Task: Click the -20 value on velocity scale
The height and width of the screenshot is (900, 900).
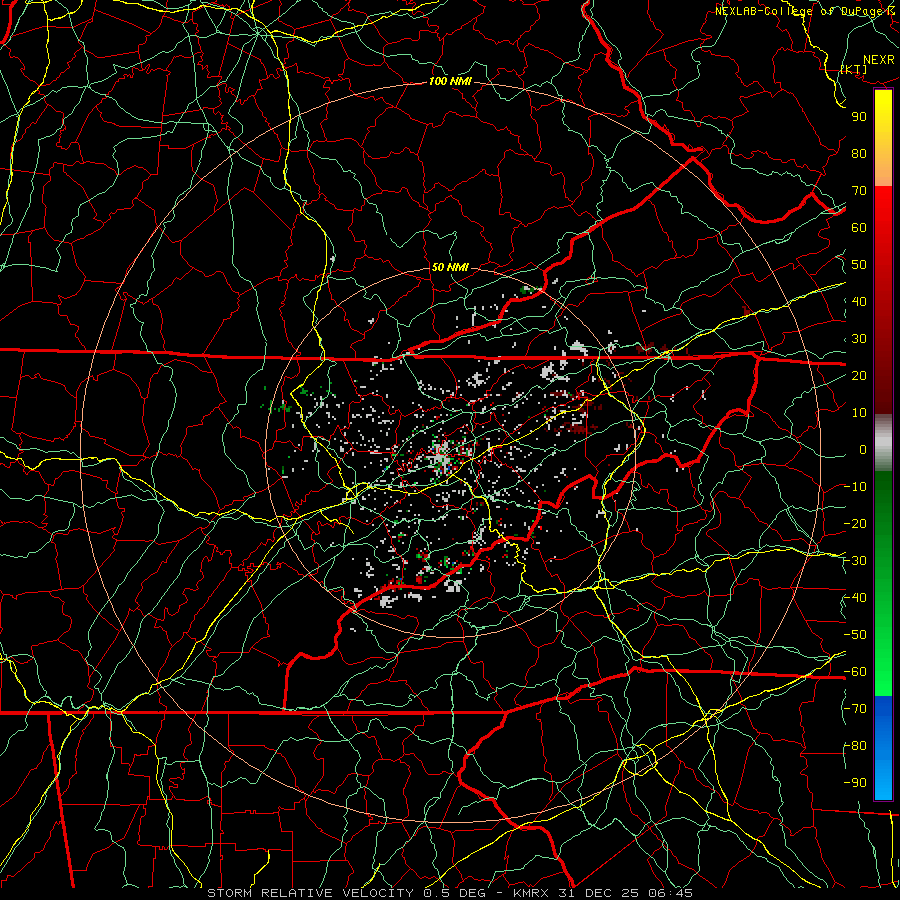Action: click(855, 524)
